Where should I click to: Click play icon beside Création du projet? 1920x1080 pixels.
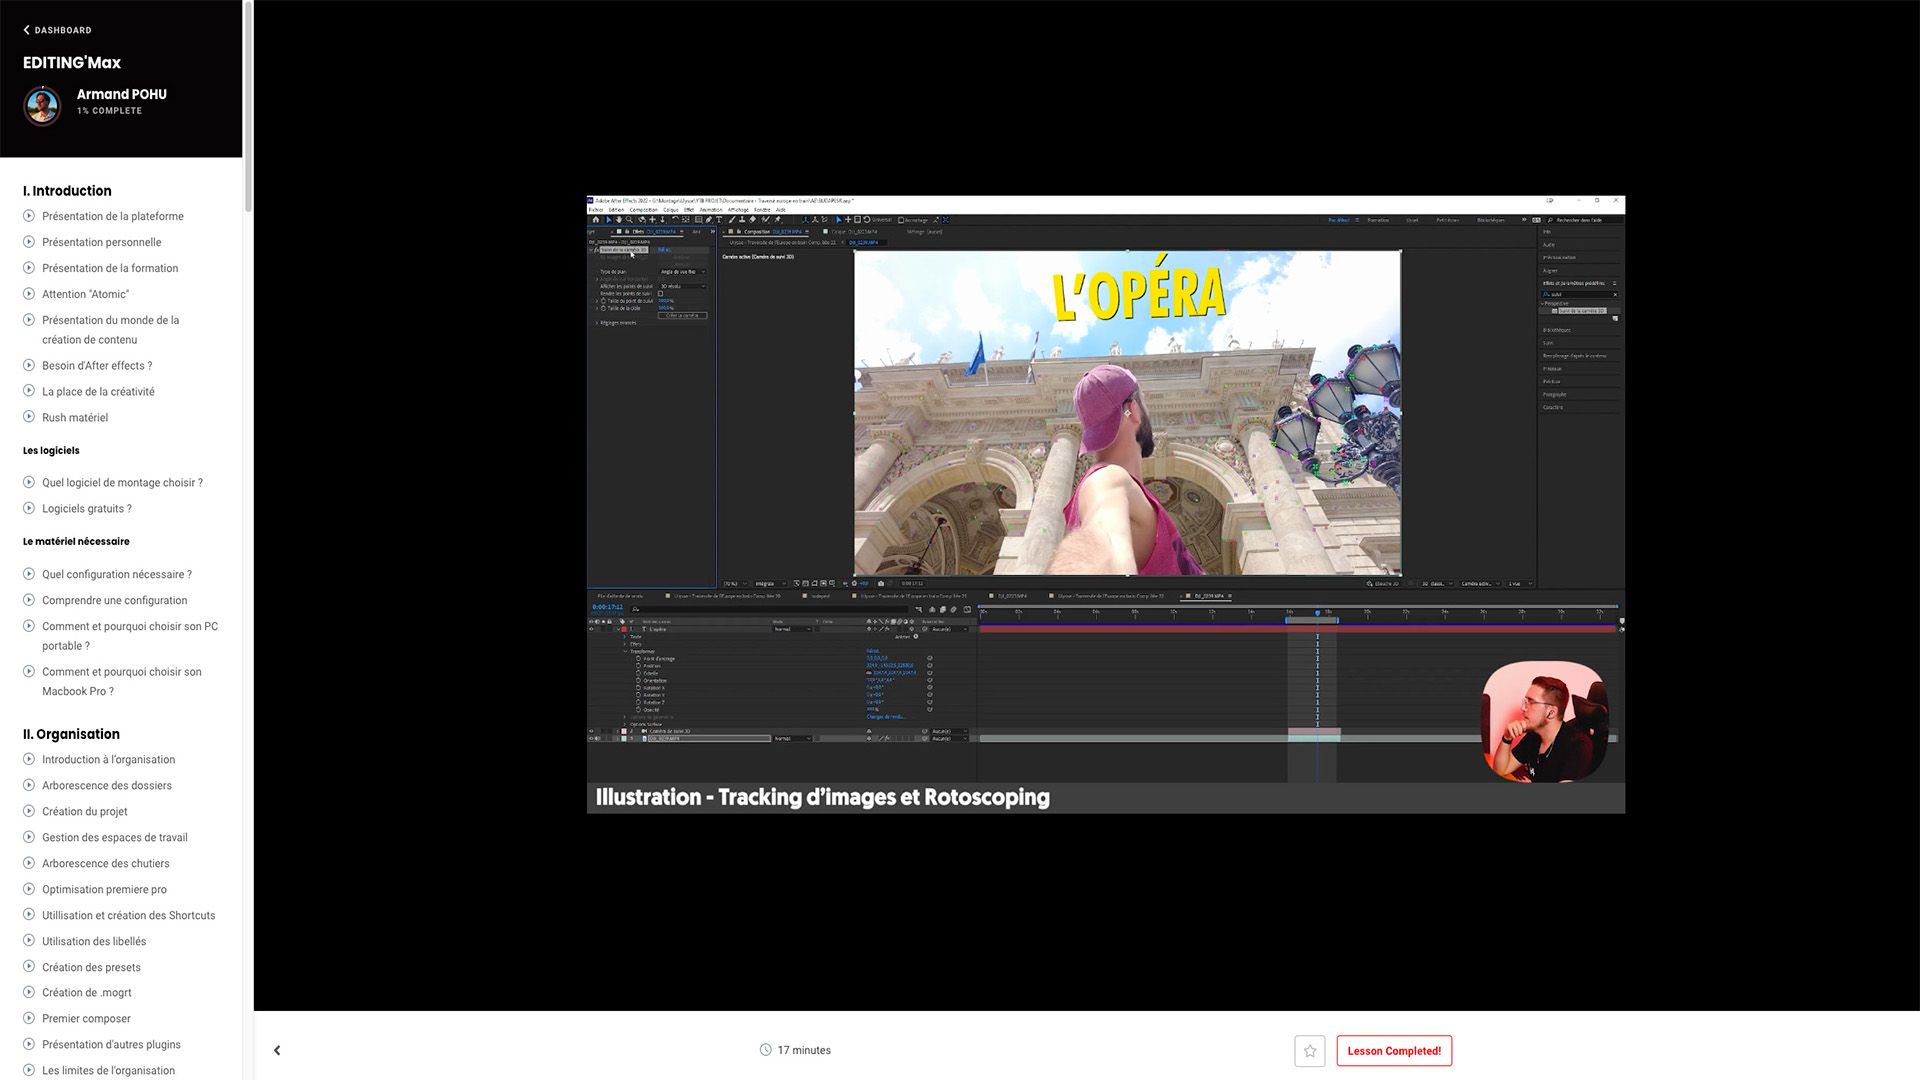(29, 811)
